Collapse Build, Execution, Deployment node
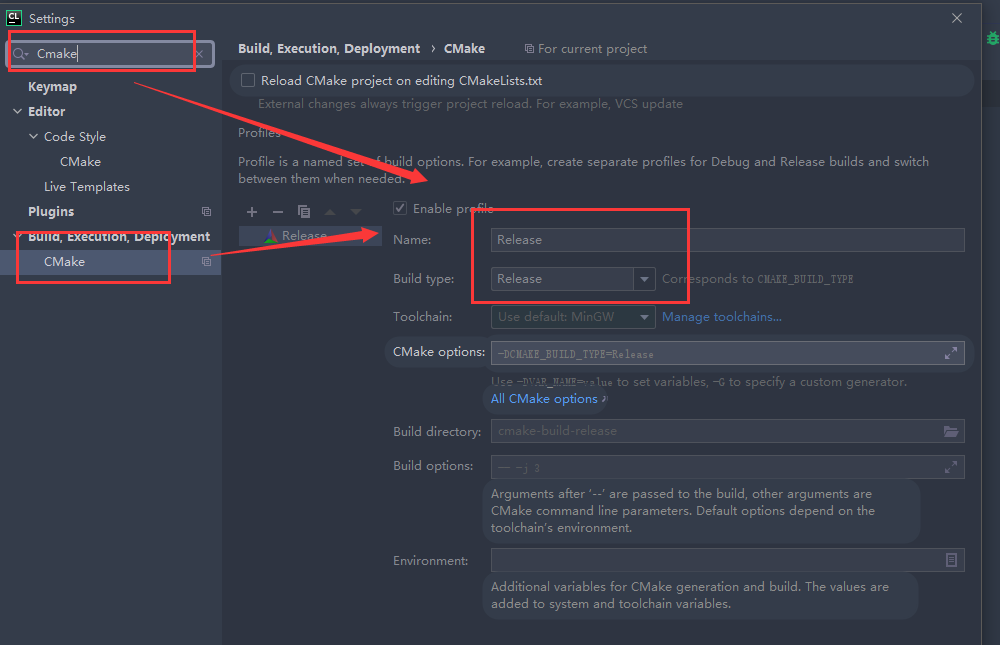 (x=17, y=236)
